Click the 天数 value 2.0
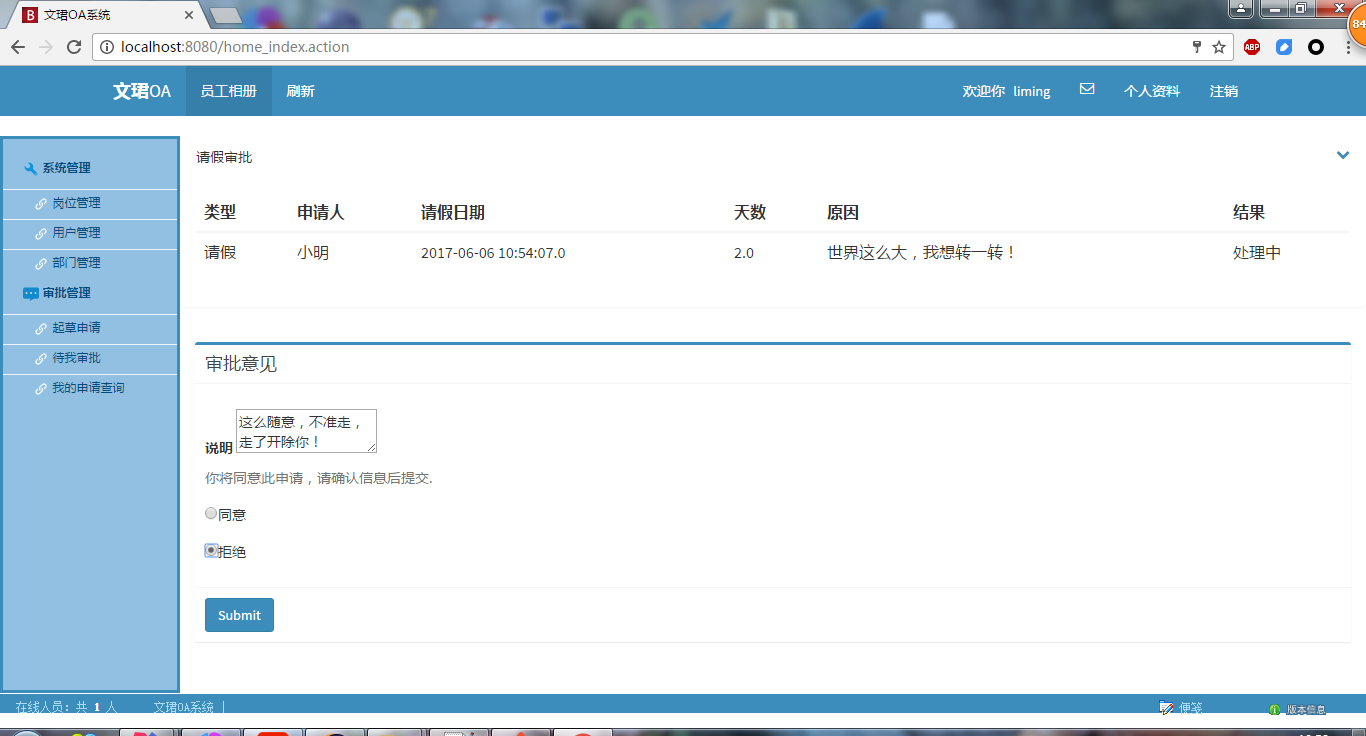Image resolution: width=1366 pixels, height=736 pixels. [x=744, y=253]
